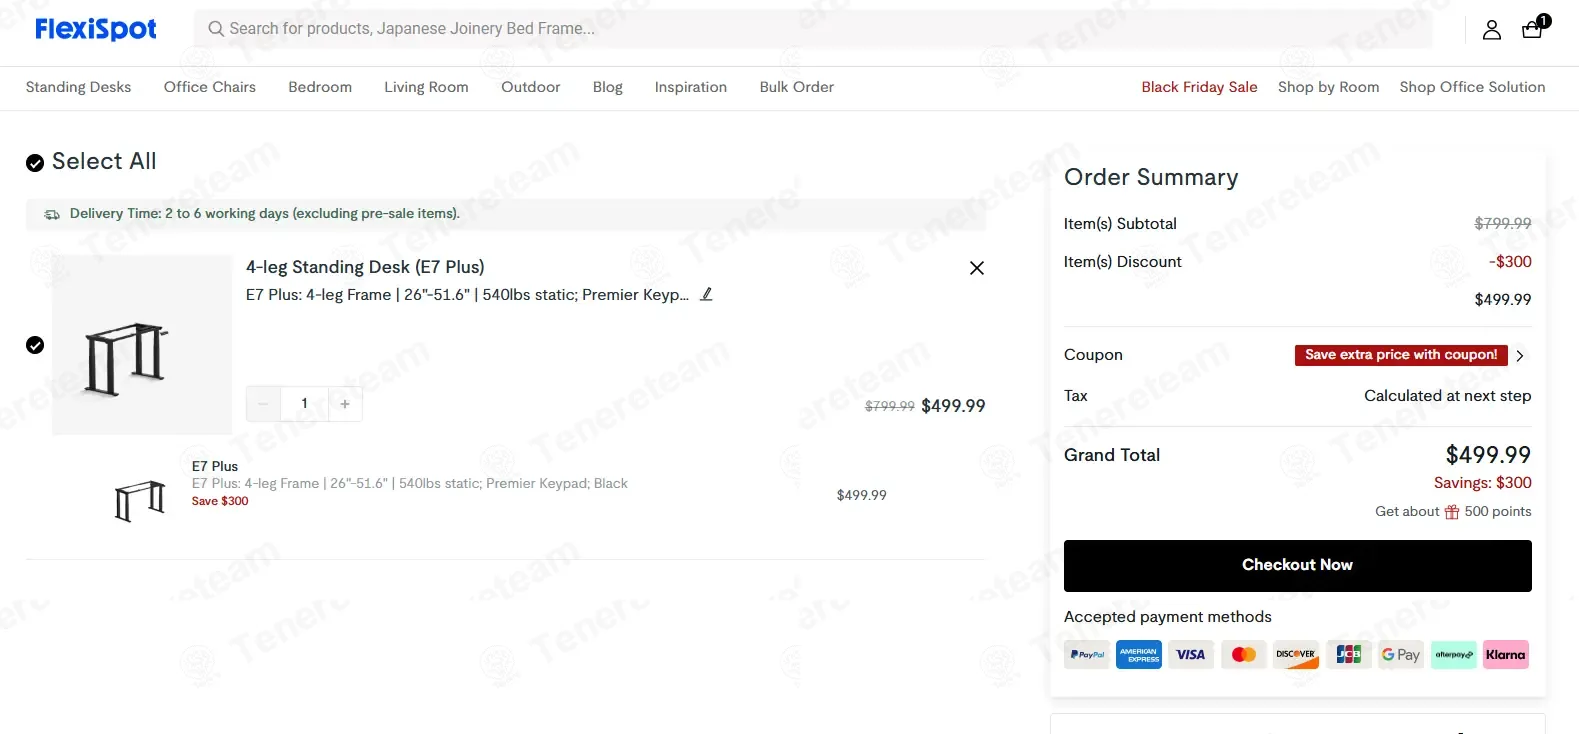Increase quantity with the plus button

(345, 404)
